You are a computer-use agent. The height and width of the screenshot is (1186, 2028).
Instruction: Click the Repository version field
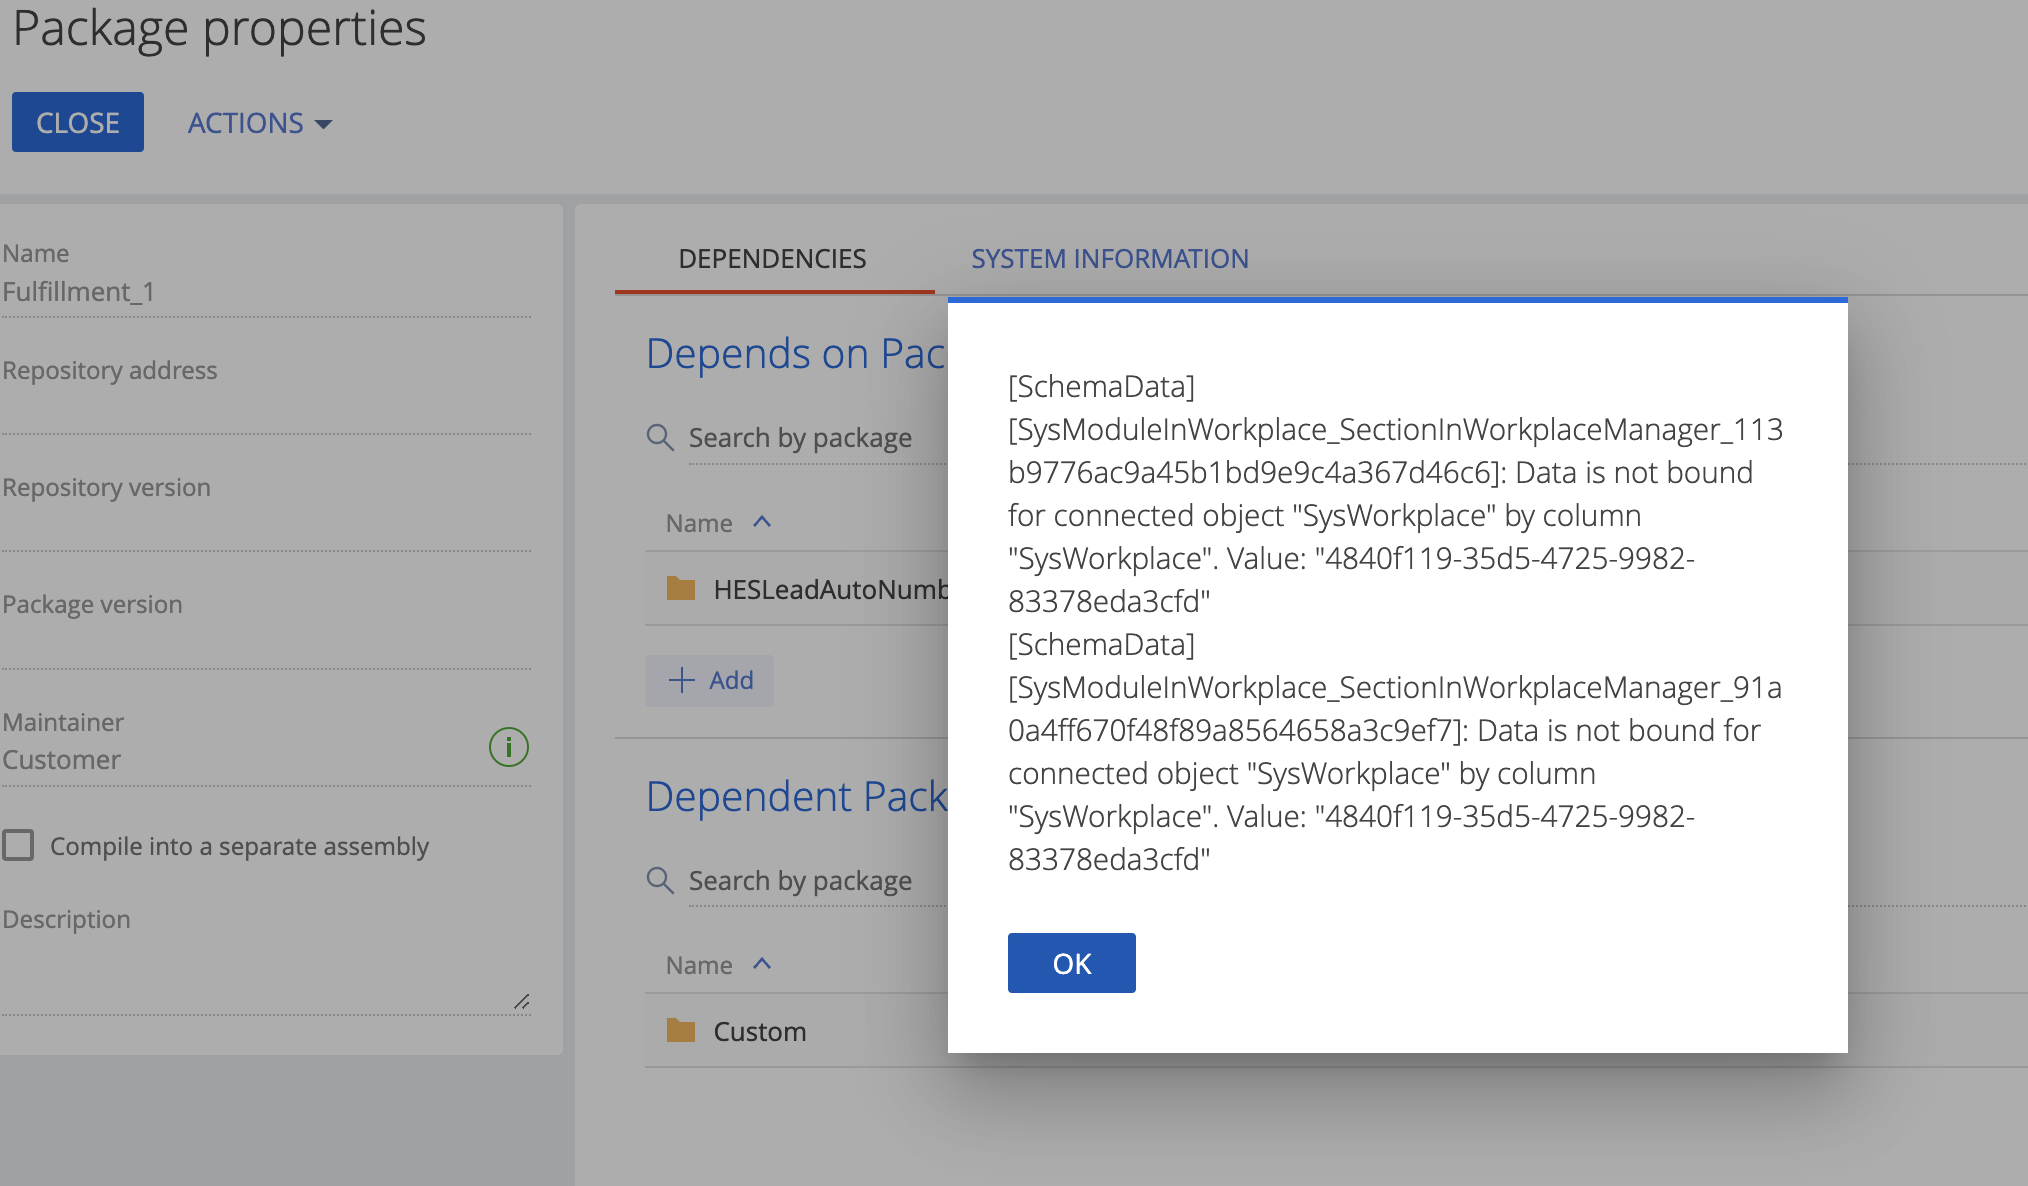[x=266, y=527]
